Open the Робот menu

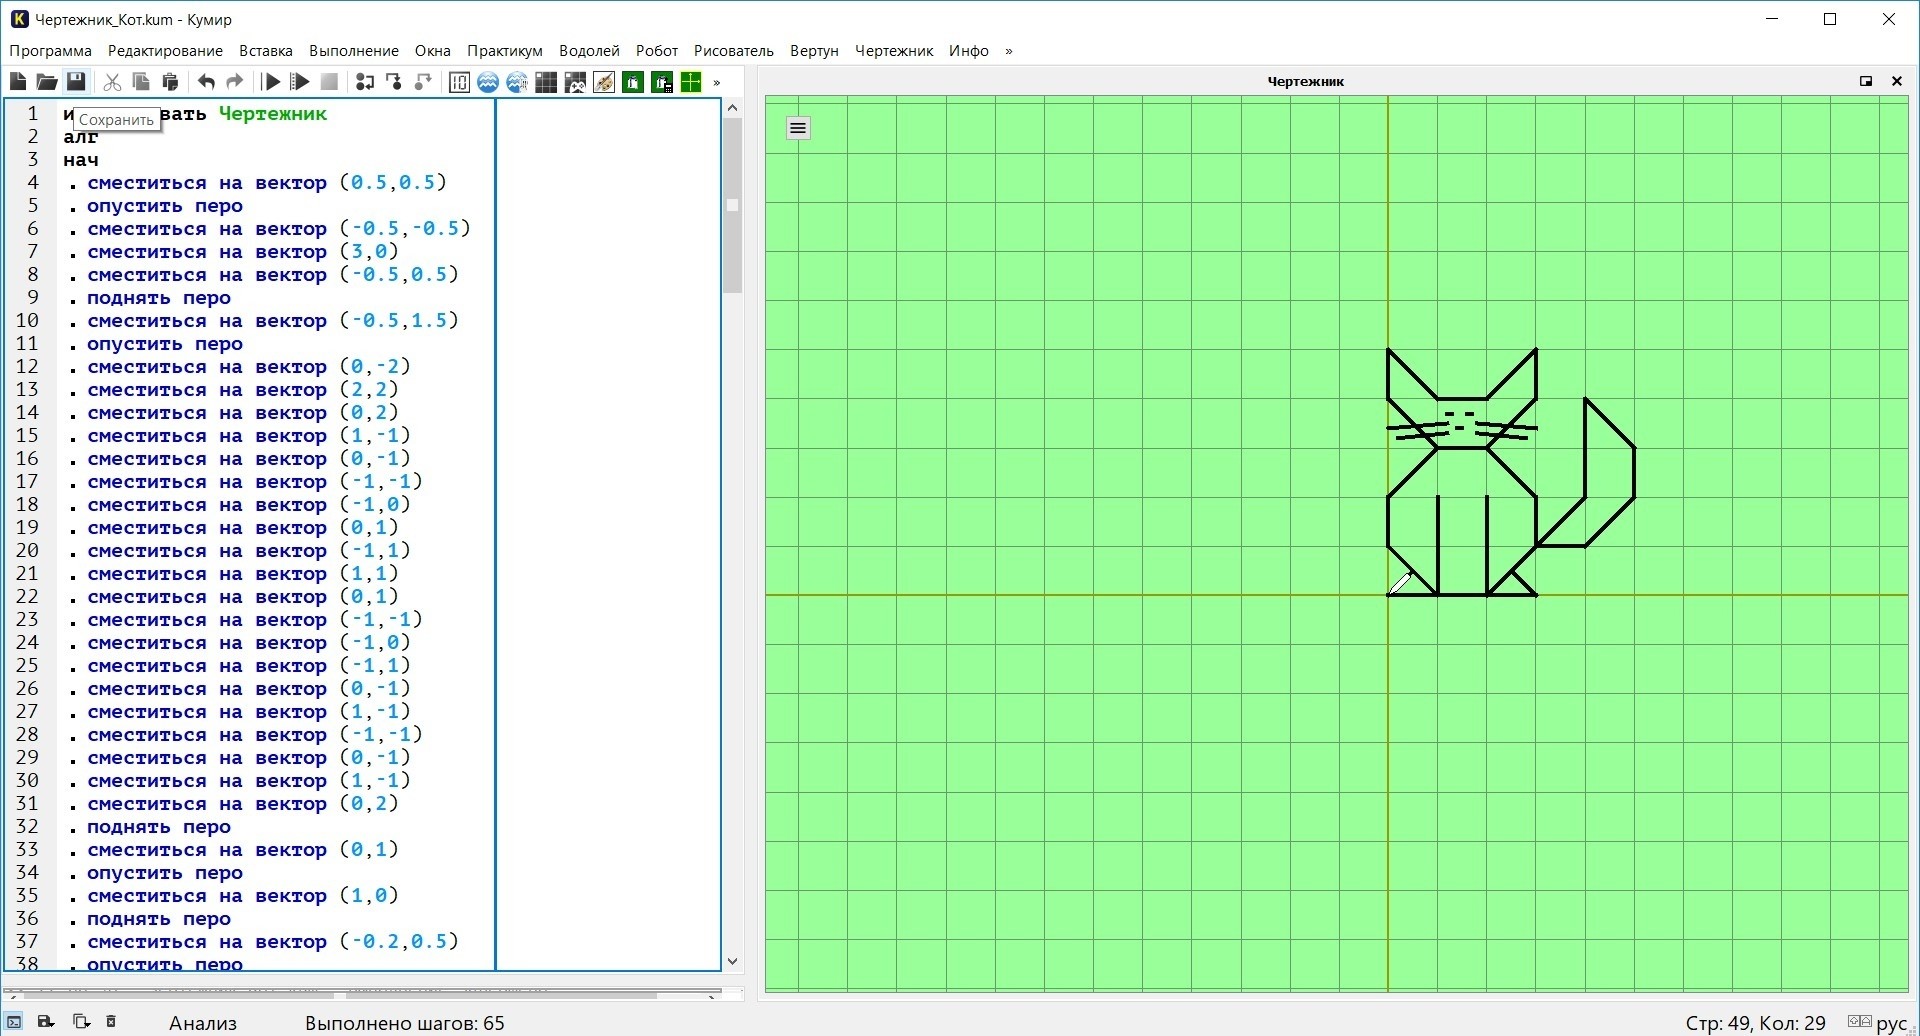(x=657, y=51)
